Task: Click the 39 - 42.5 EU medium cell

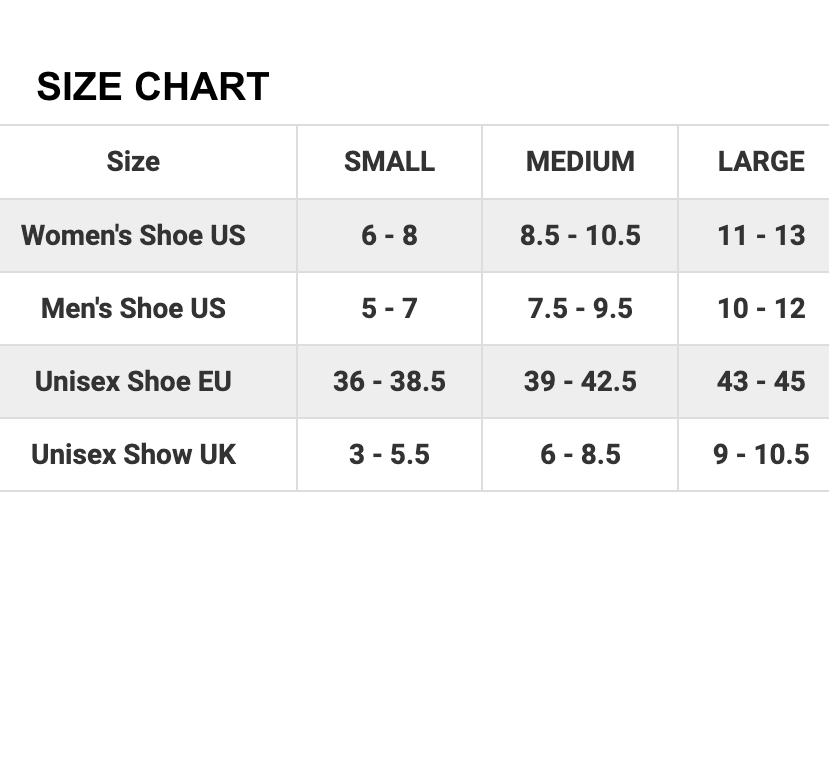Action: 580,381
